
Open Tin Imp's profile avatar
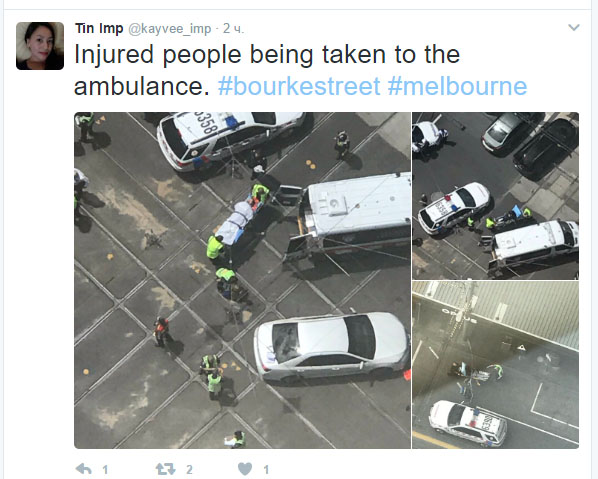tap(40, 46)
